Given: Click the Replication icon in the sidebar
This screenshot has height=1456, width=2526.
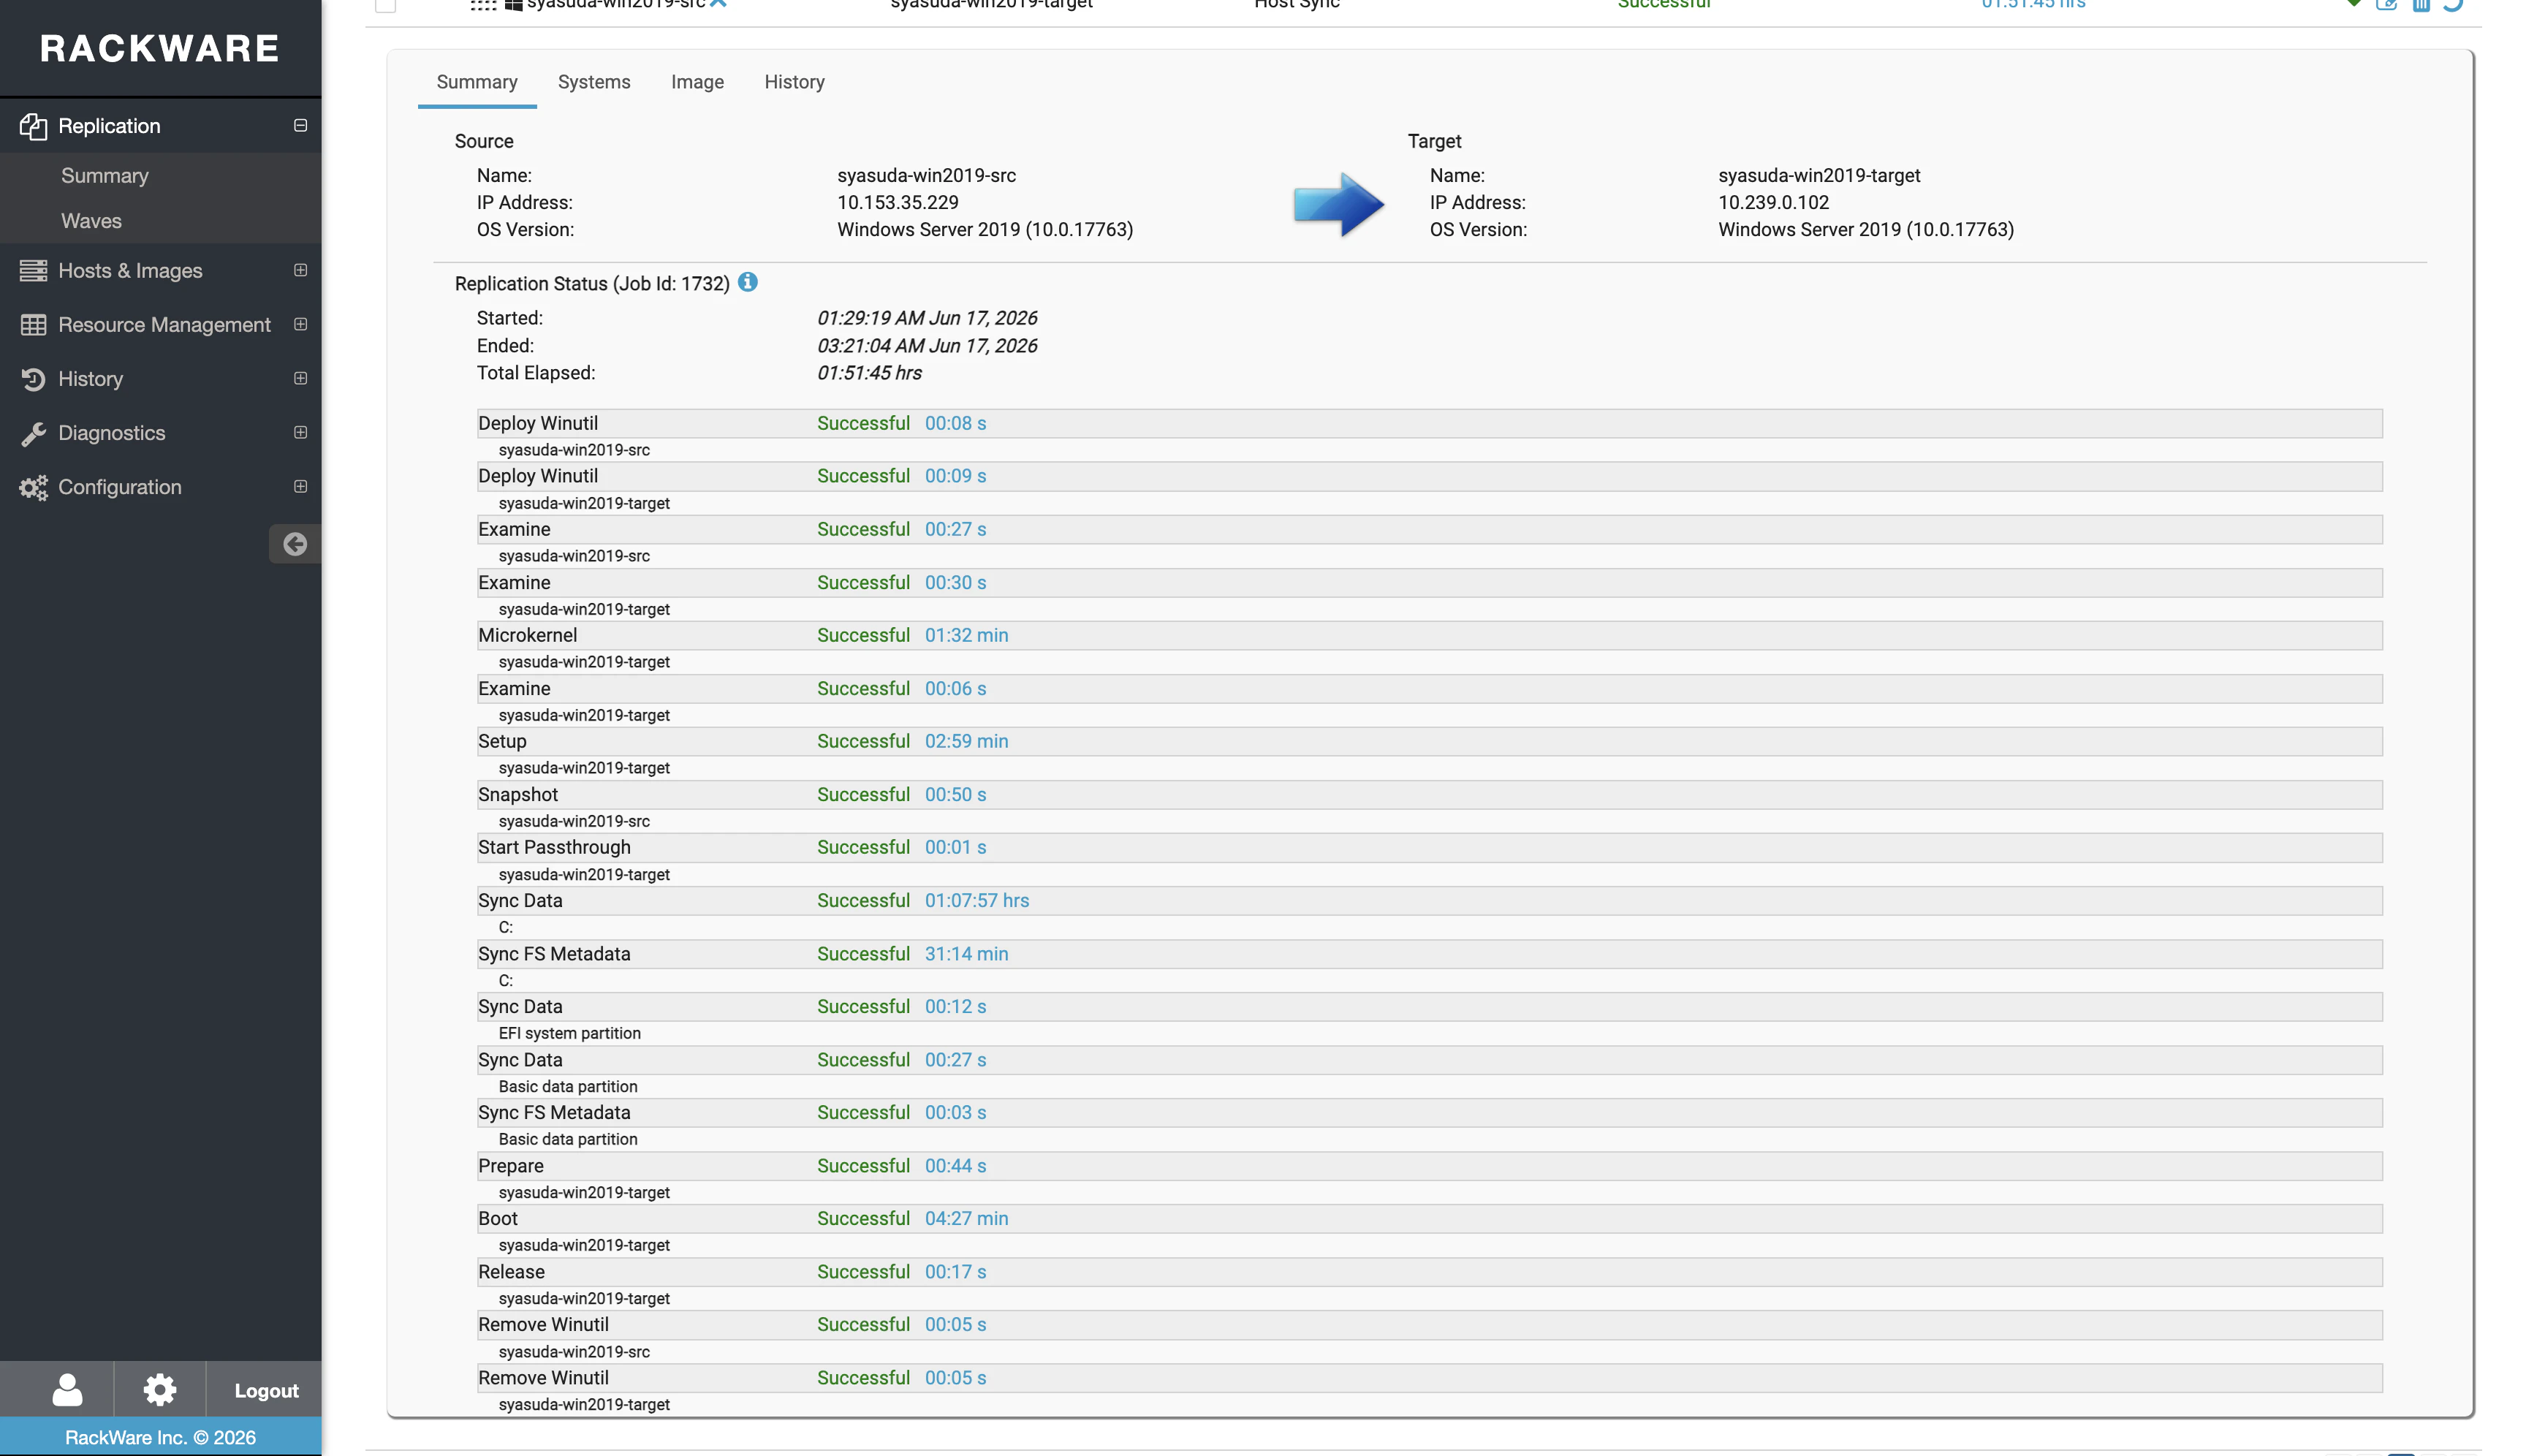Looking at the screenshot, I should [x=33, y=126].
